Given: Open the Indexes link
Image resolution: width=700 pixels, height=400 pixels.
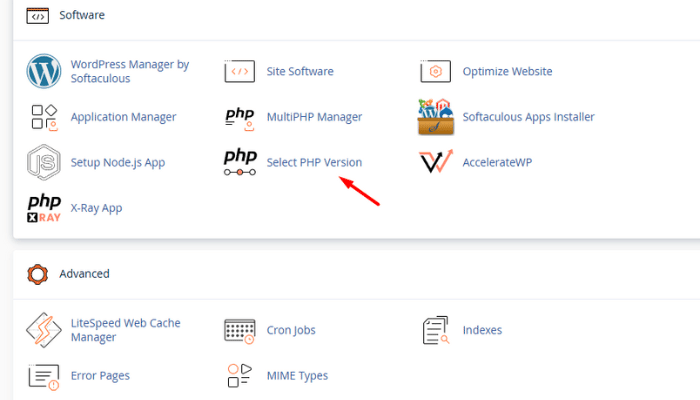Looking at the screenshot, I should pos(482,330).
